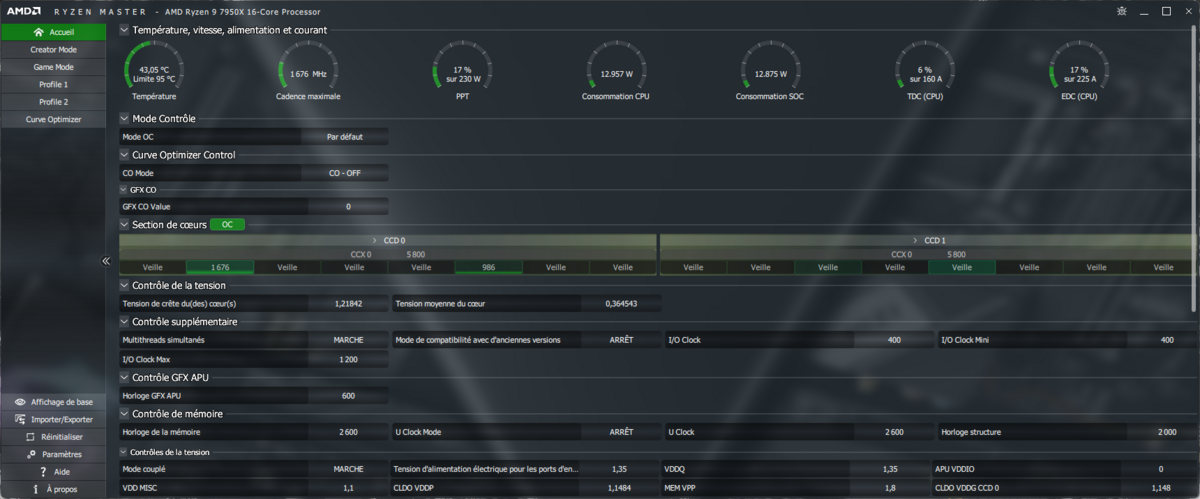This screenshot has width=1200, height=499.
Task: Click the Paramètres gears icon
Action: pos(32,454)
